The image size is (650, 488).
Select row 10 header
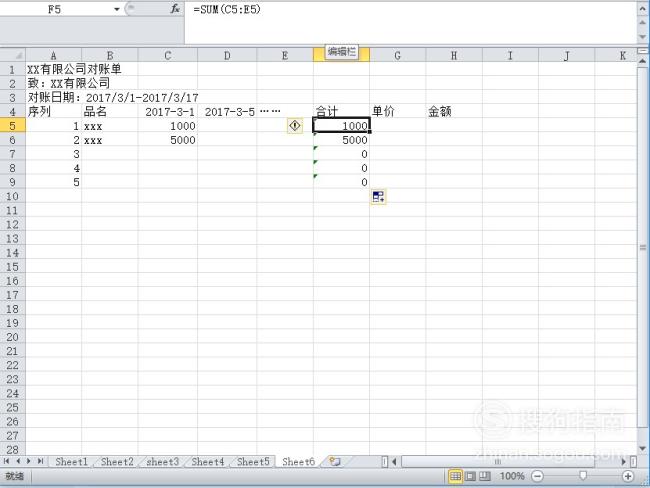tap(12, 196)
